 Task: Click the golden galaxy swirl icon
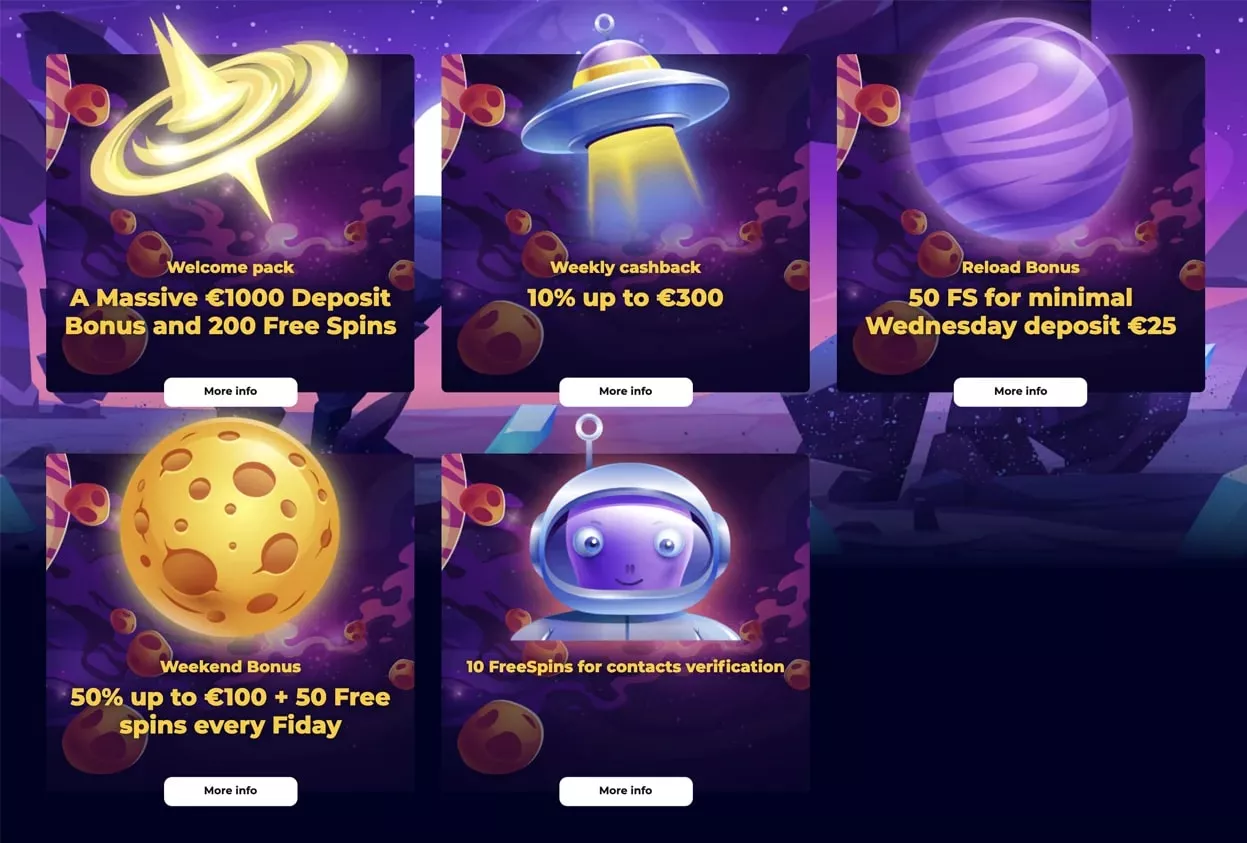pyautogui.click(x=220, y=115)
